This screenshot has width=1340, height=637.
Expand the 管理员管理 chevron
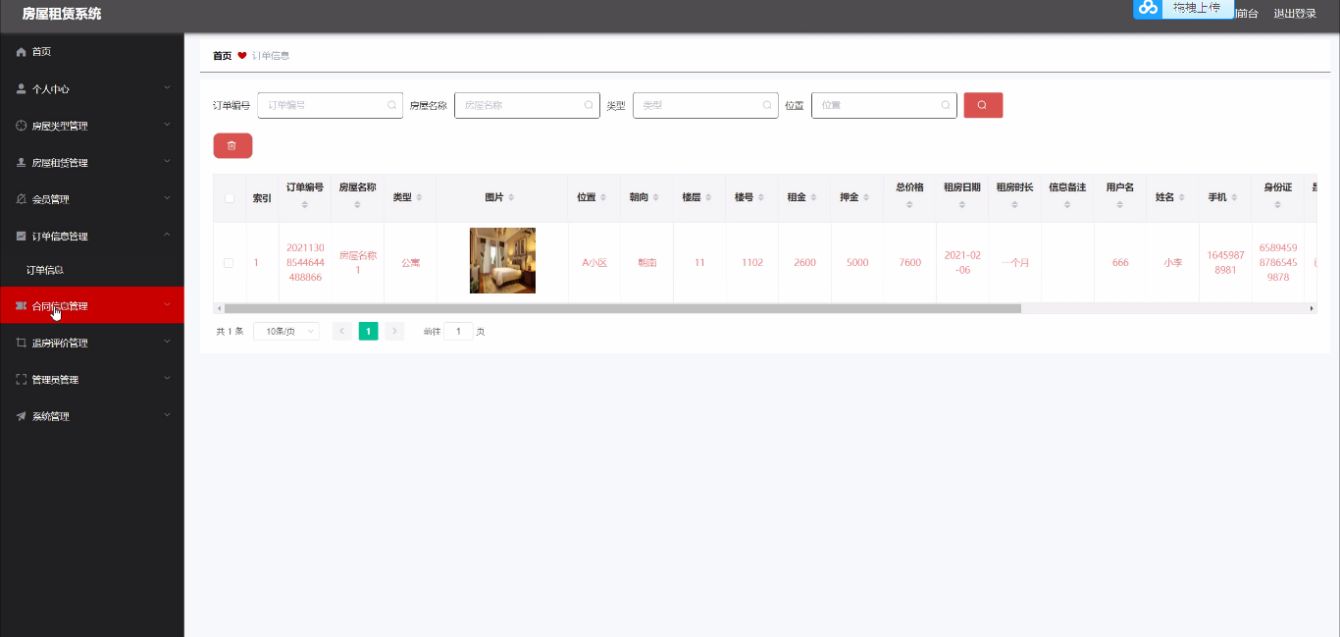[x=168, y=380]
